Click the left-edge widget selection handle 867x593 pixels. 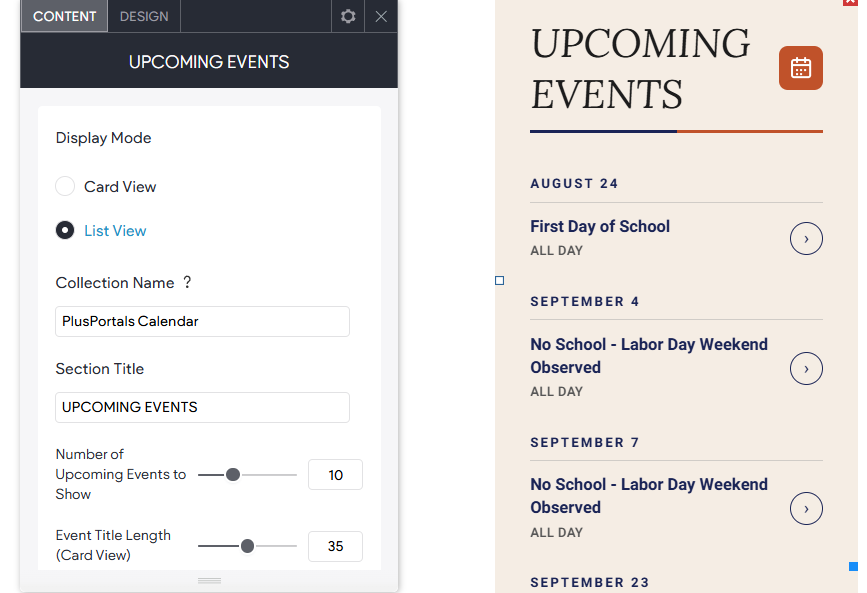[499, 280]
